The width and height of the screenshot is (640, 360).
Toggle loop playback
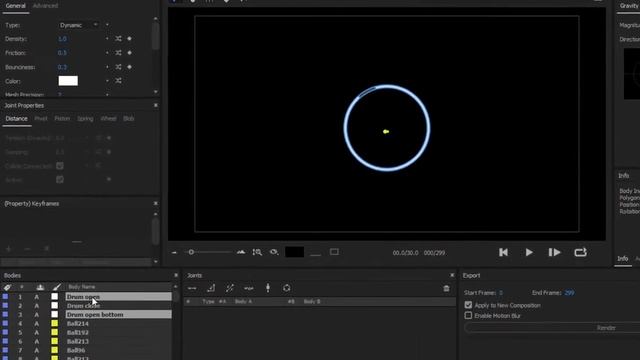tap(580, 253)
